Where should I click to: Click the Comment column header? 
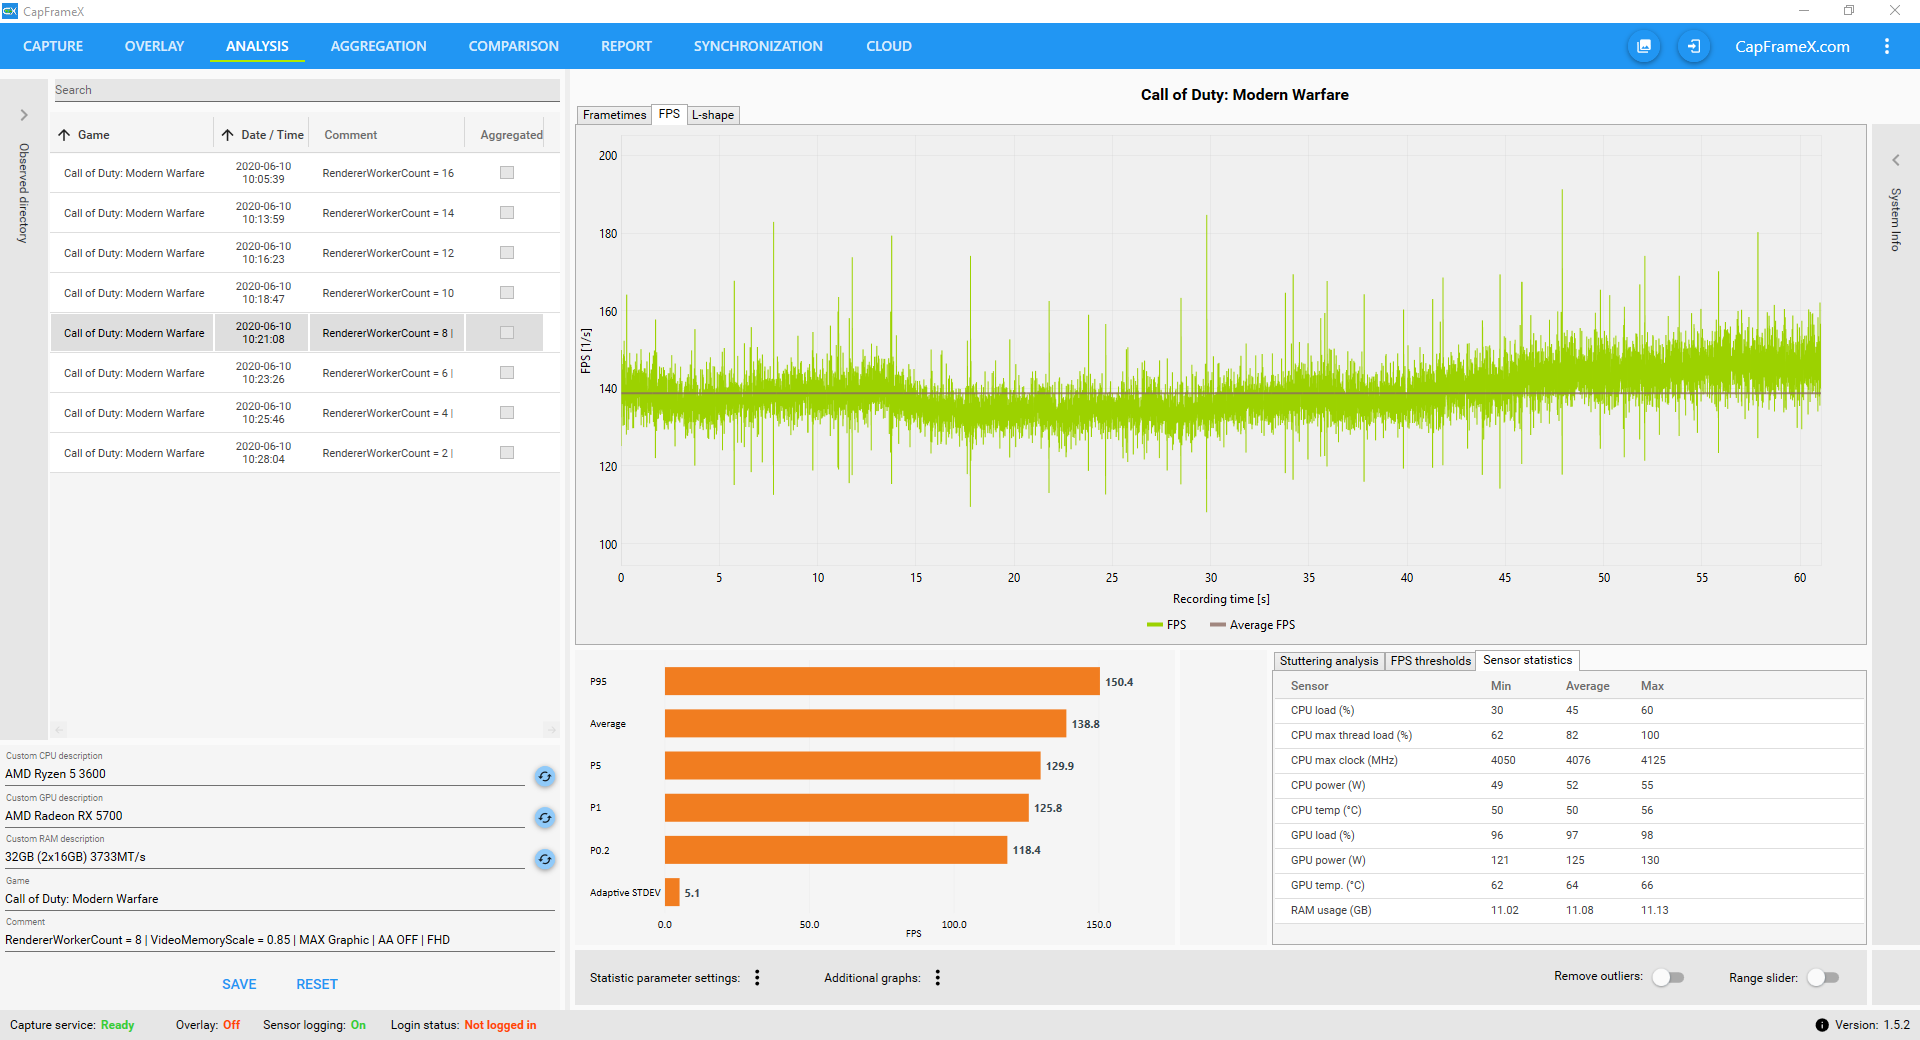[x=351, y=135]
